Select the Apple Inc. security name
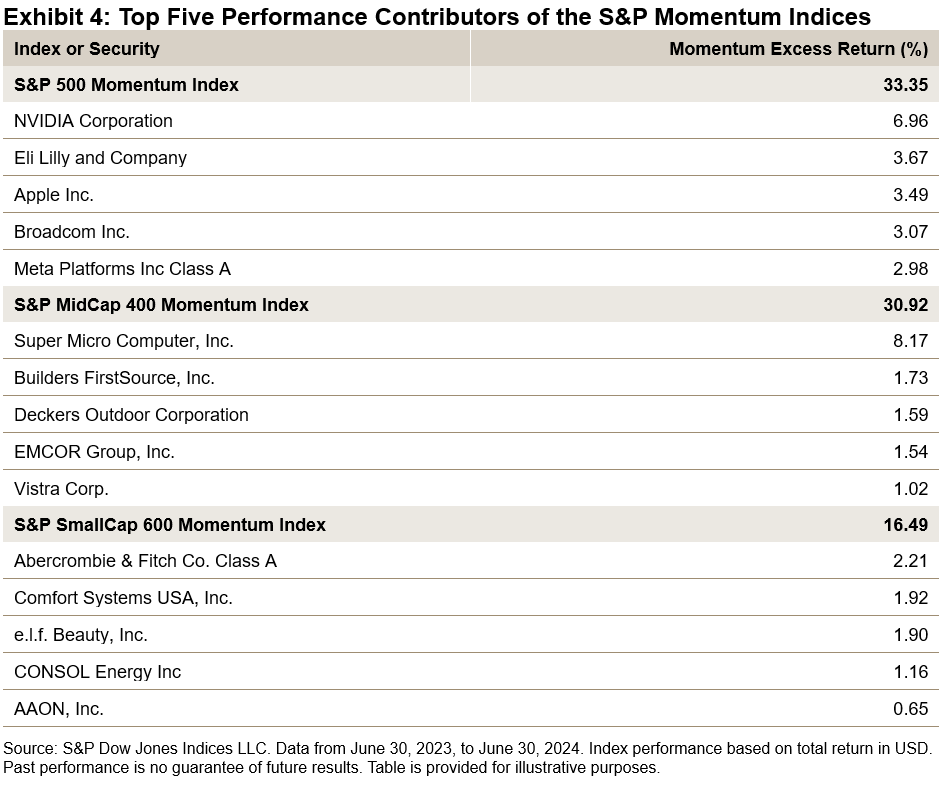946x786 pixels. [54, 195]
